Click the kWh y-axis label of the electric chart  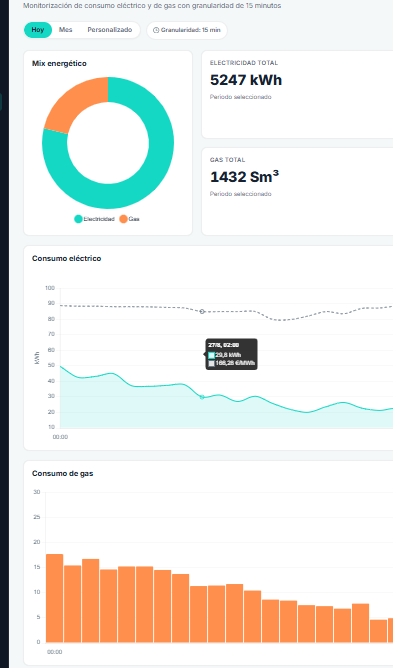click(37, 358)
